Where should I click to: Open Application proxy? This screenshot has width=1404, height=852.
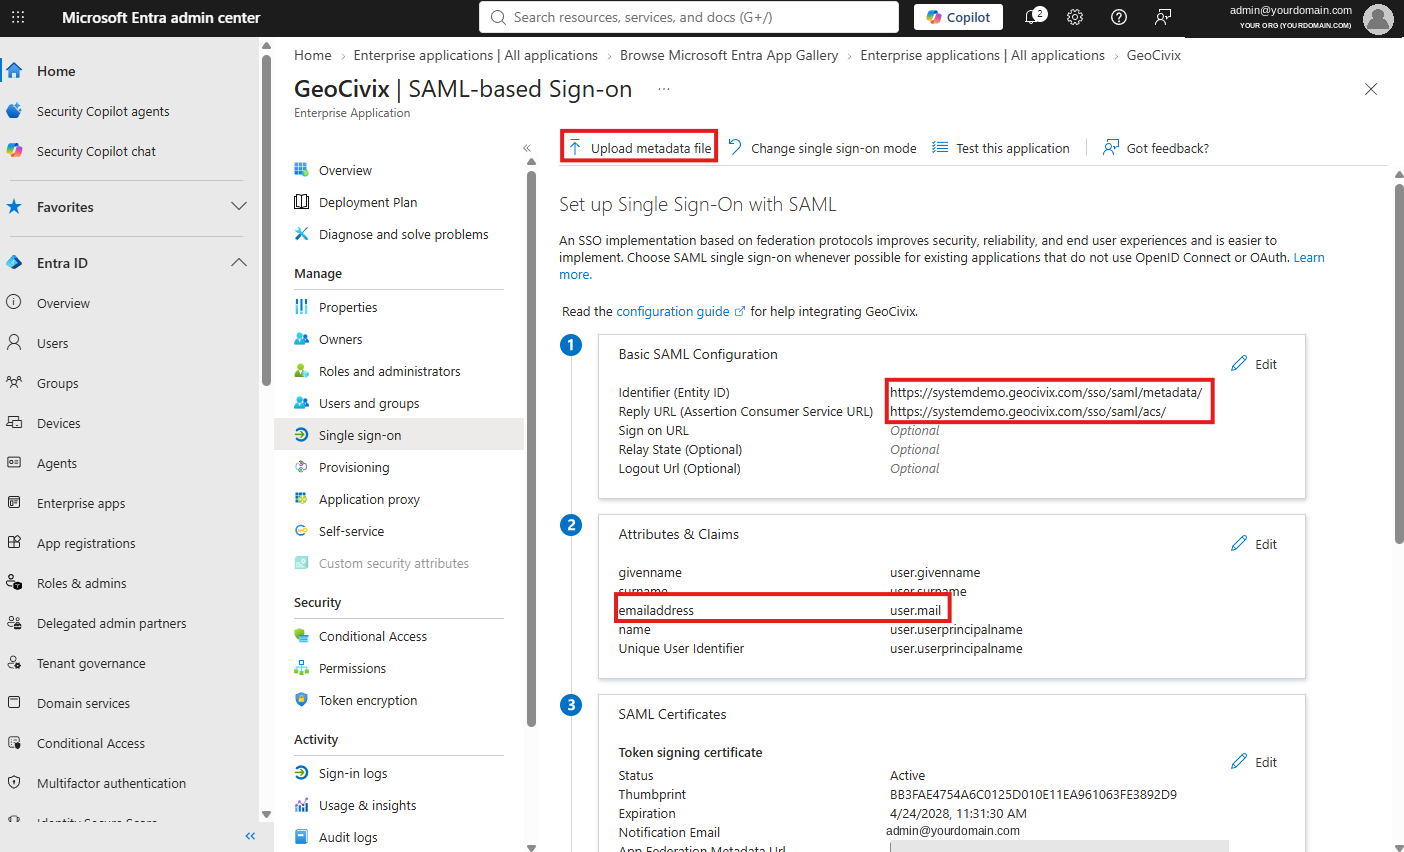369,499
